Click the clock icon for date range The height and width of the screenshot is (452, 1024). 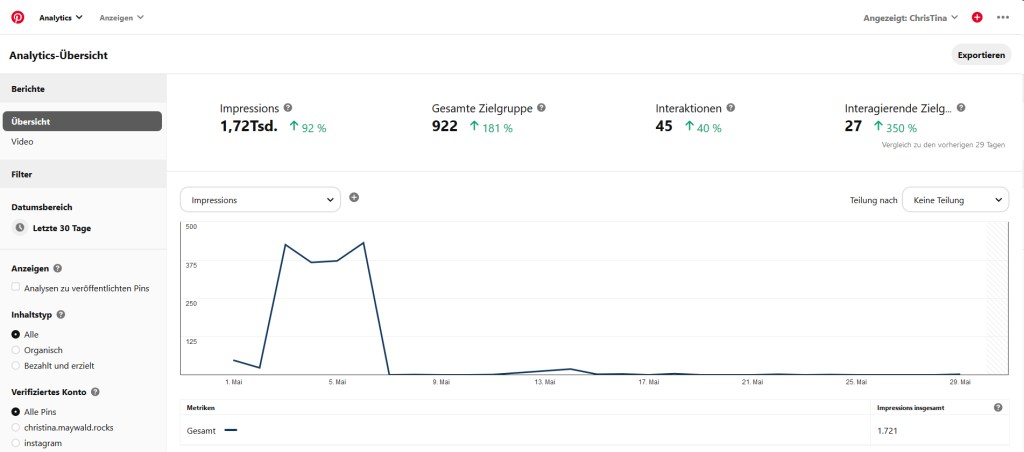point(19,228)
